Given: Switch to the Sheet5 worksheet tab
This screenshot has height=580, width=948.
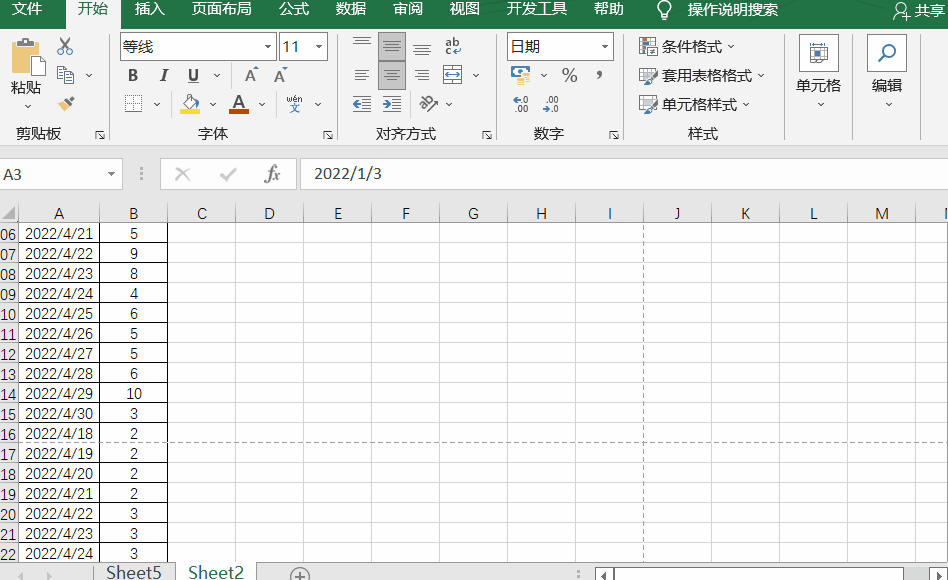Looking at the screenshot, I should (133, 572).
